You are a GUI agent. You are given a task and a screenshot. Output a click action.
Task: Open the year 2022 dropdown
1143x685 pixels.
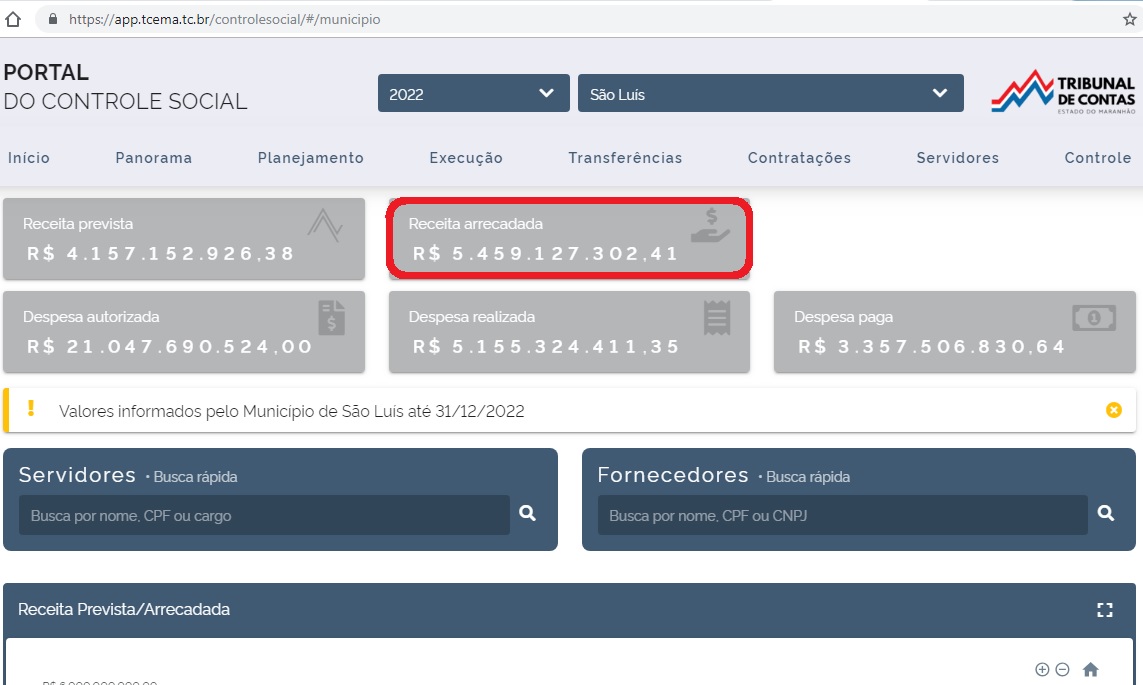click(x=473, y=94)
